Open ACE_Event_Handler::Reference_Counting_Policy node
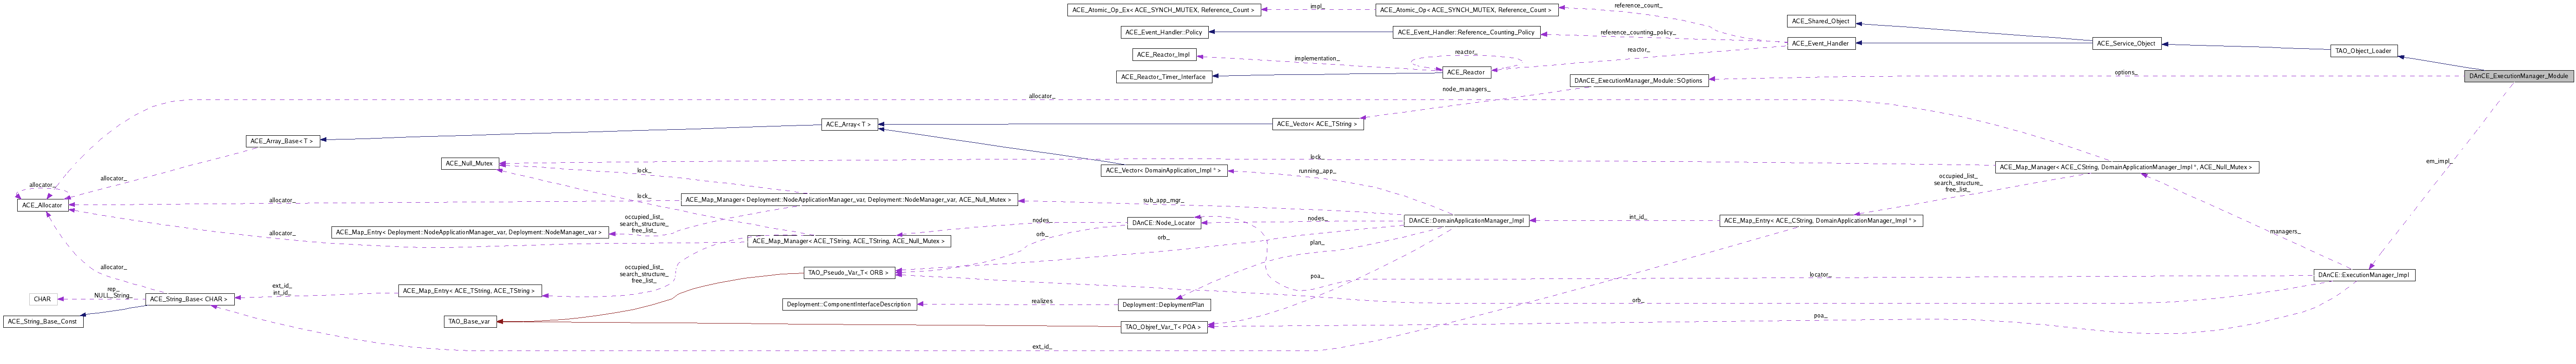 (x=1466, y=32)
